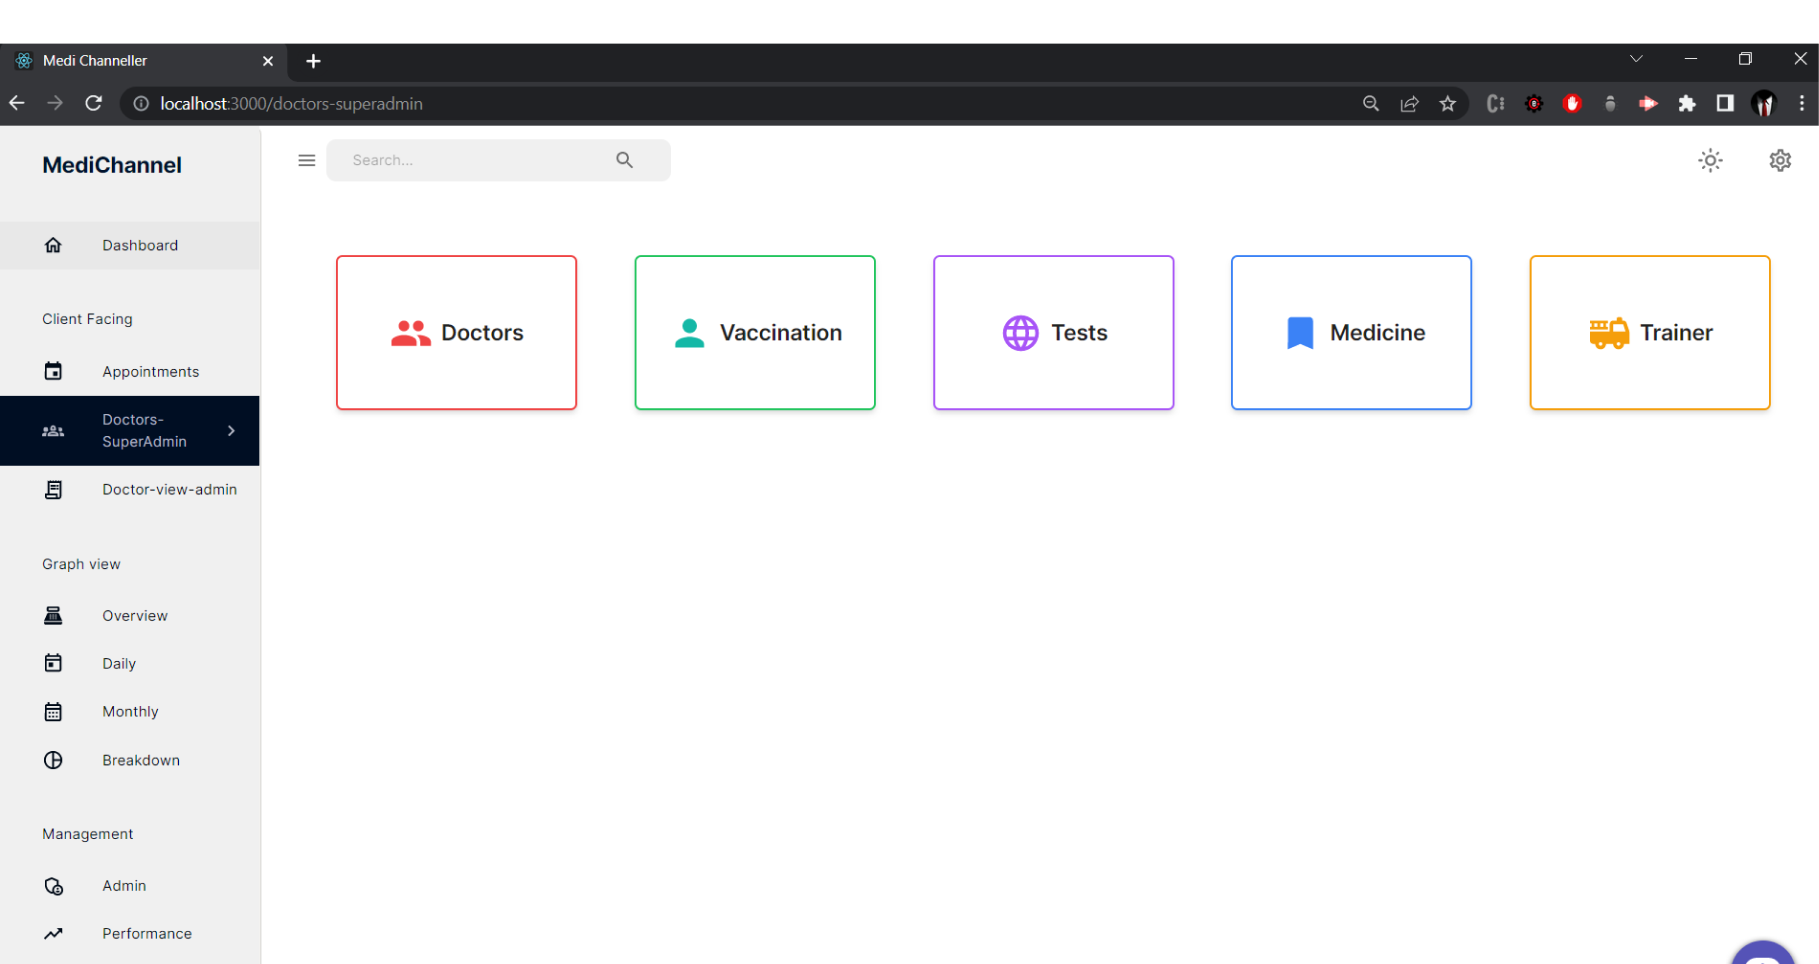Click the Trainer card with the truck icon
The width and height of the screenshot is (1819, 964).
click(1649, 333)
